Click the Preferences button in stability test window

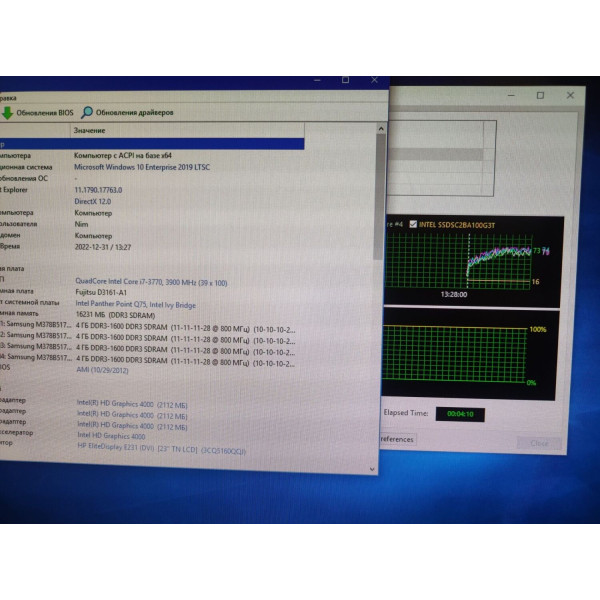[397, 439]
